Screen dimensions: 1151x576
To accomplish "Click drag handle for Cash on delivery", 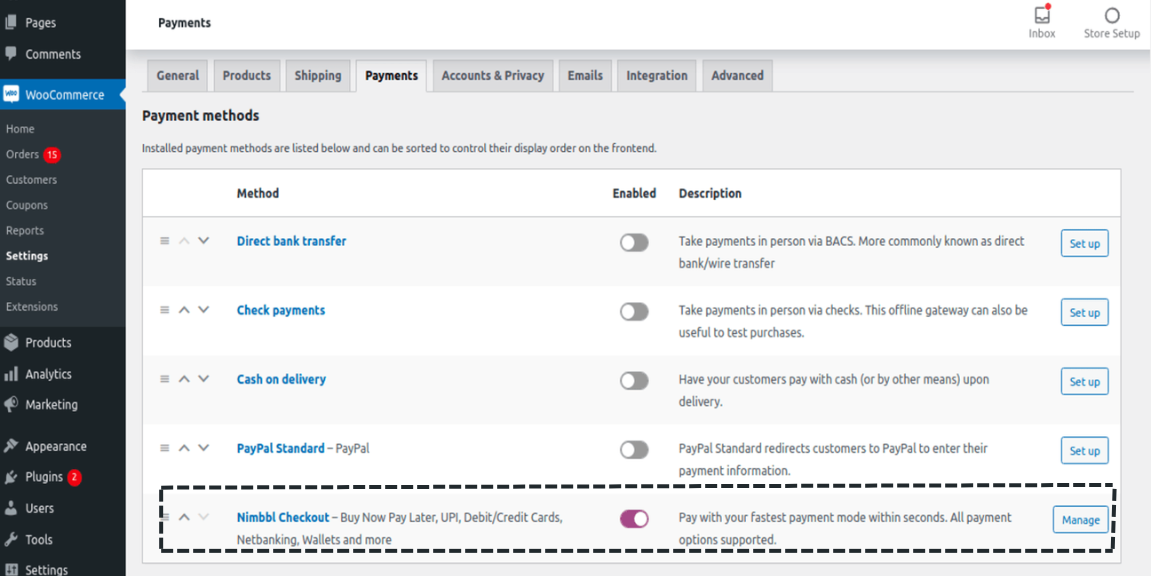I will (164, 379).
